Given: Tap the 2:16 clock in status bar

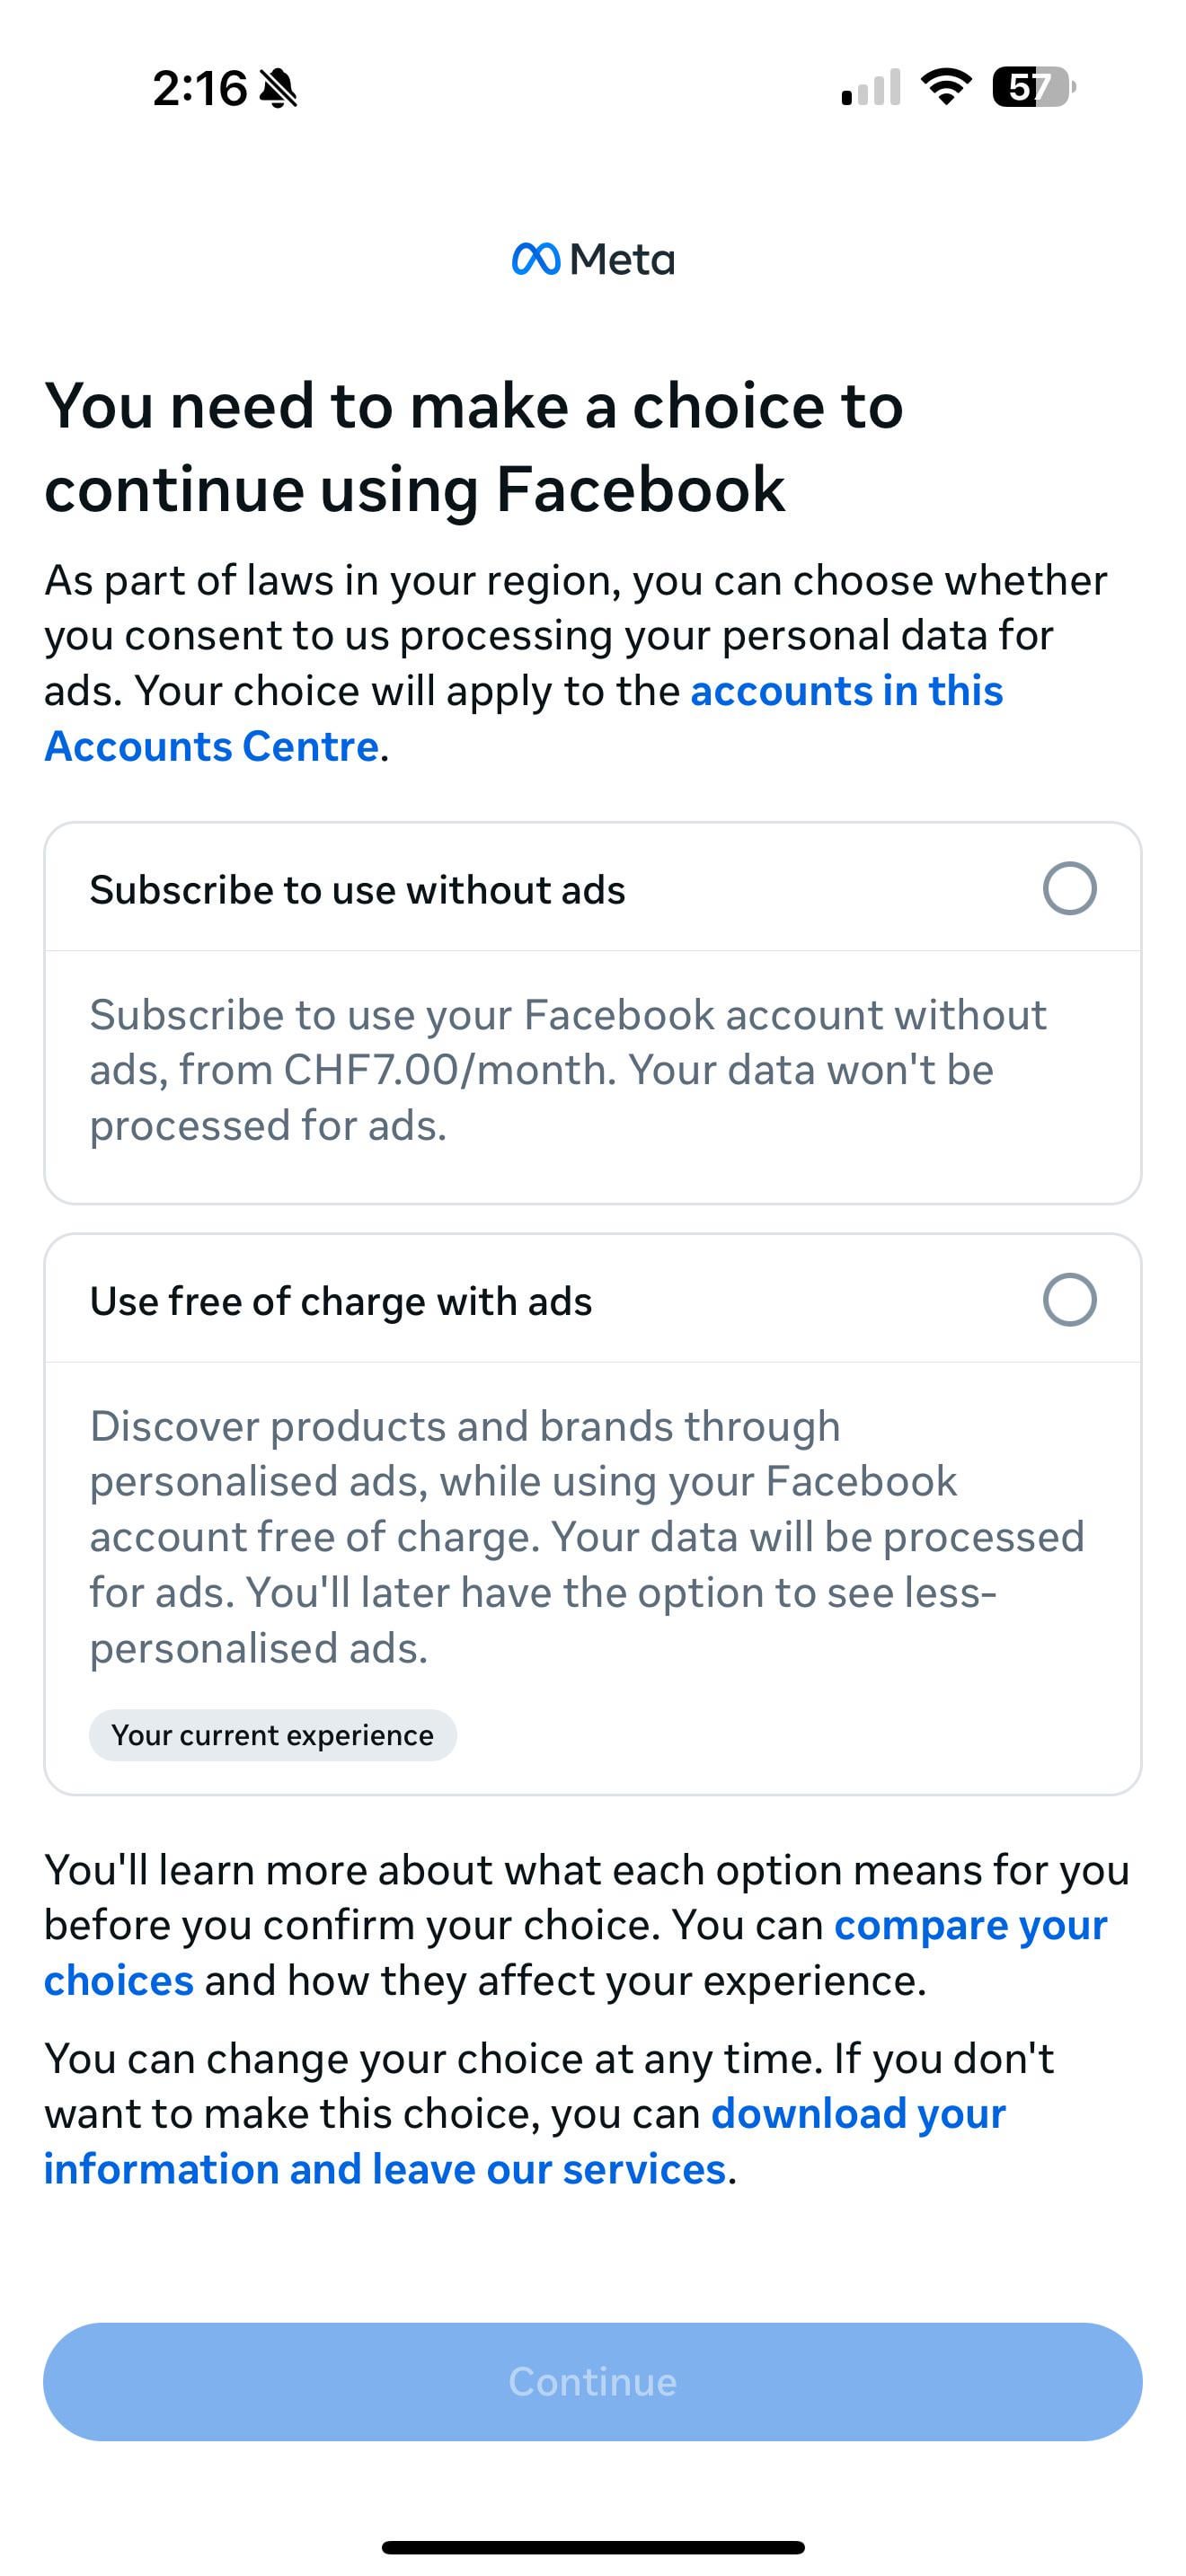Looking at the screenshot, I should click(x=199, y=88).
